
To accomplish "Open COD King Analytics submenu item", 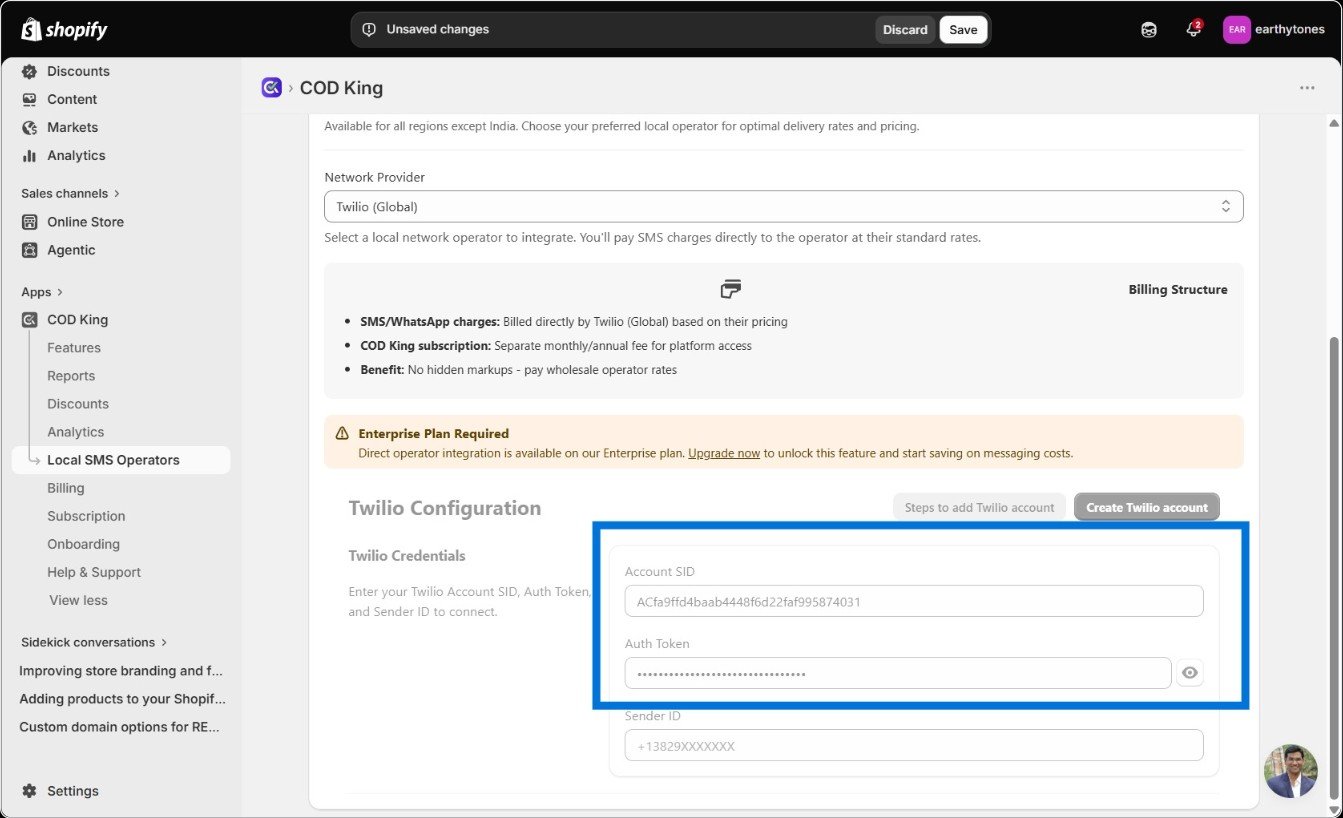I will (x=76, y=432).
